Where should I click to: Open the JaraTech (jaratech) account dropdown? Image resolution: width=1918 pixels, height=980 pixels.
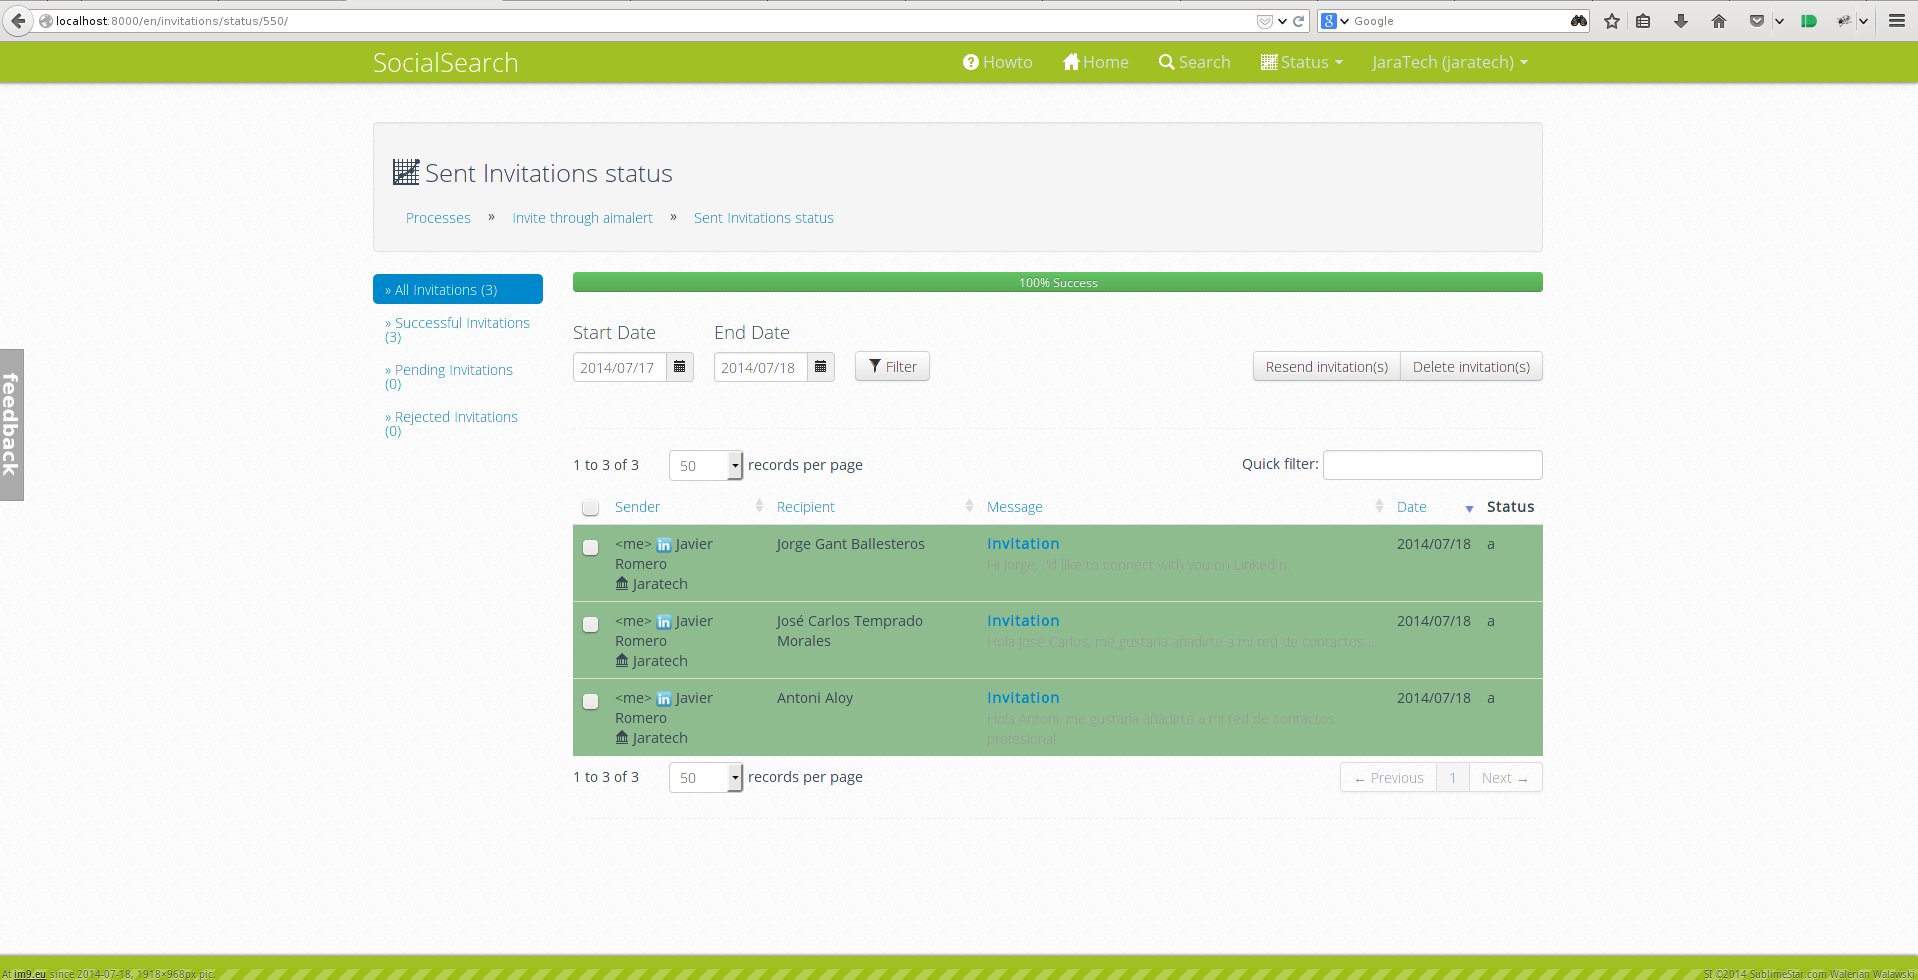1449,62
